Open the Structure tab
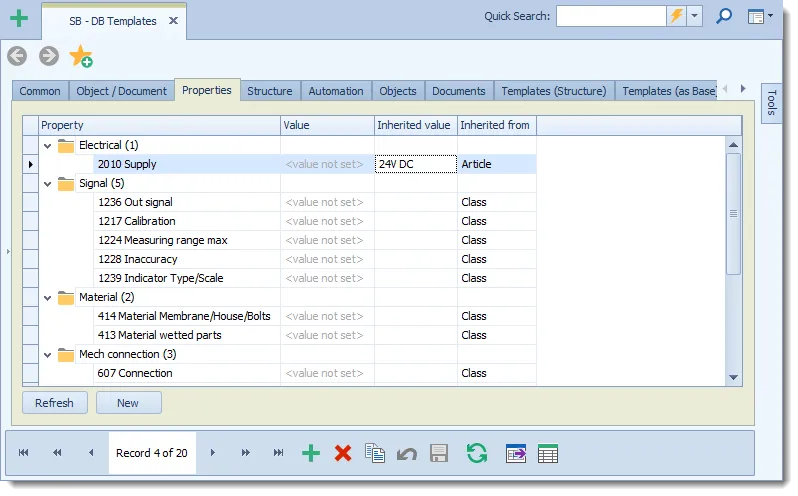798x496 pixels. coord(270,91)
